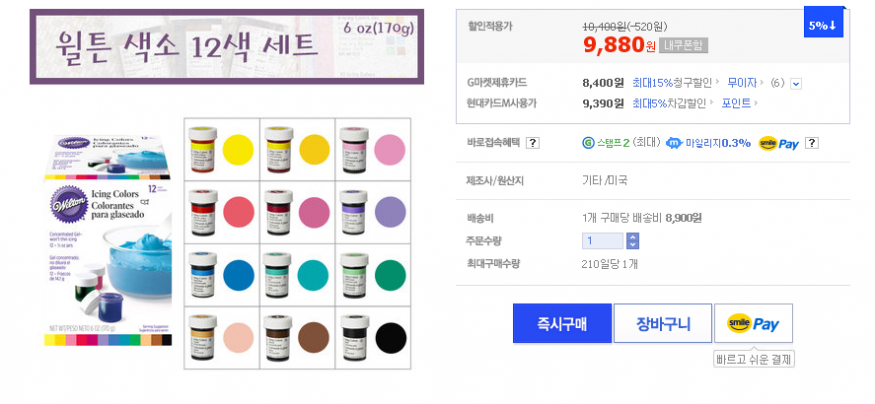The width and height of the screenshot is (875, 404).
Task: Click the black color swatch circle
Action: point(389,337)
